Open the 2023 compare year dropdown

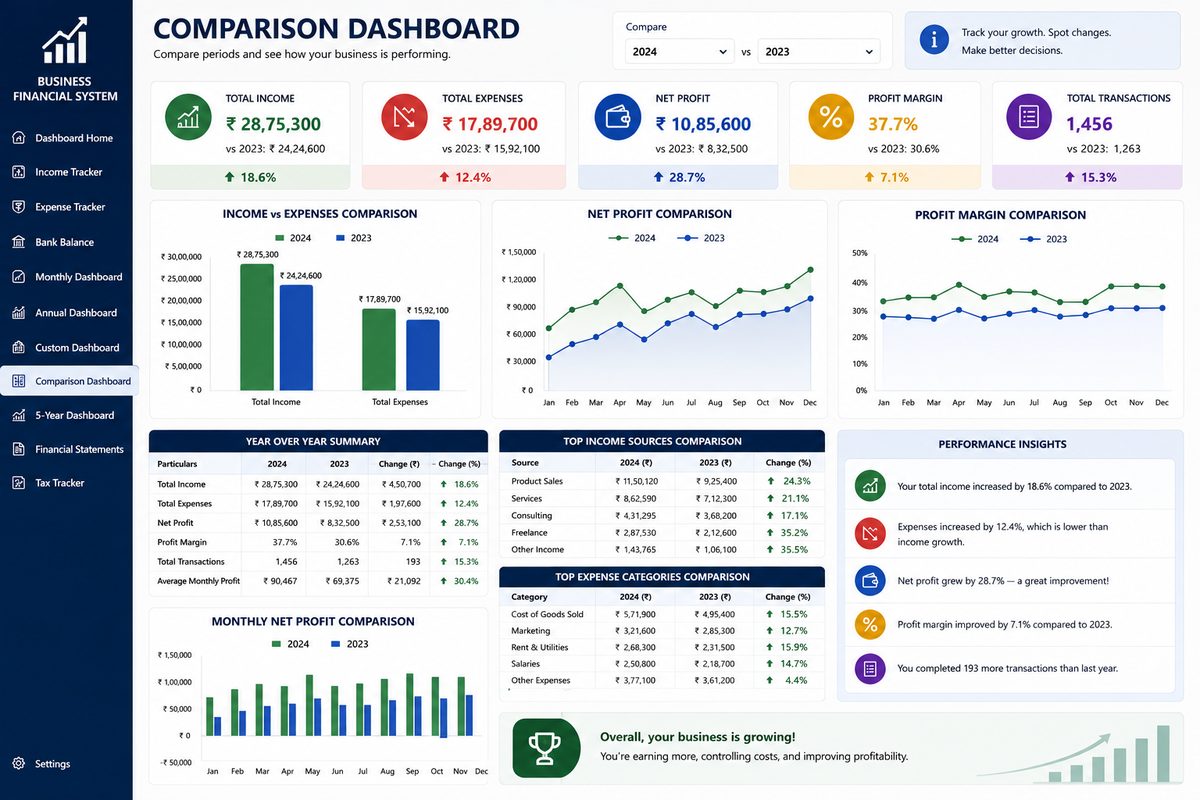pyautogui.click(x=819, y=51)
